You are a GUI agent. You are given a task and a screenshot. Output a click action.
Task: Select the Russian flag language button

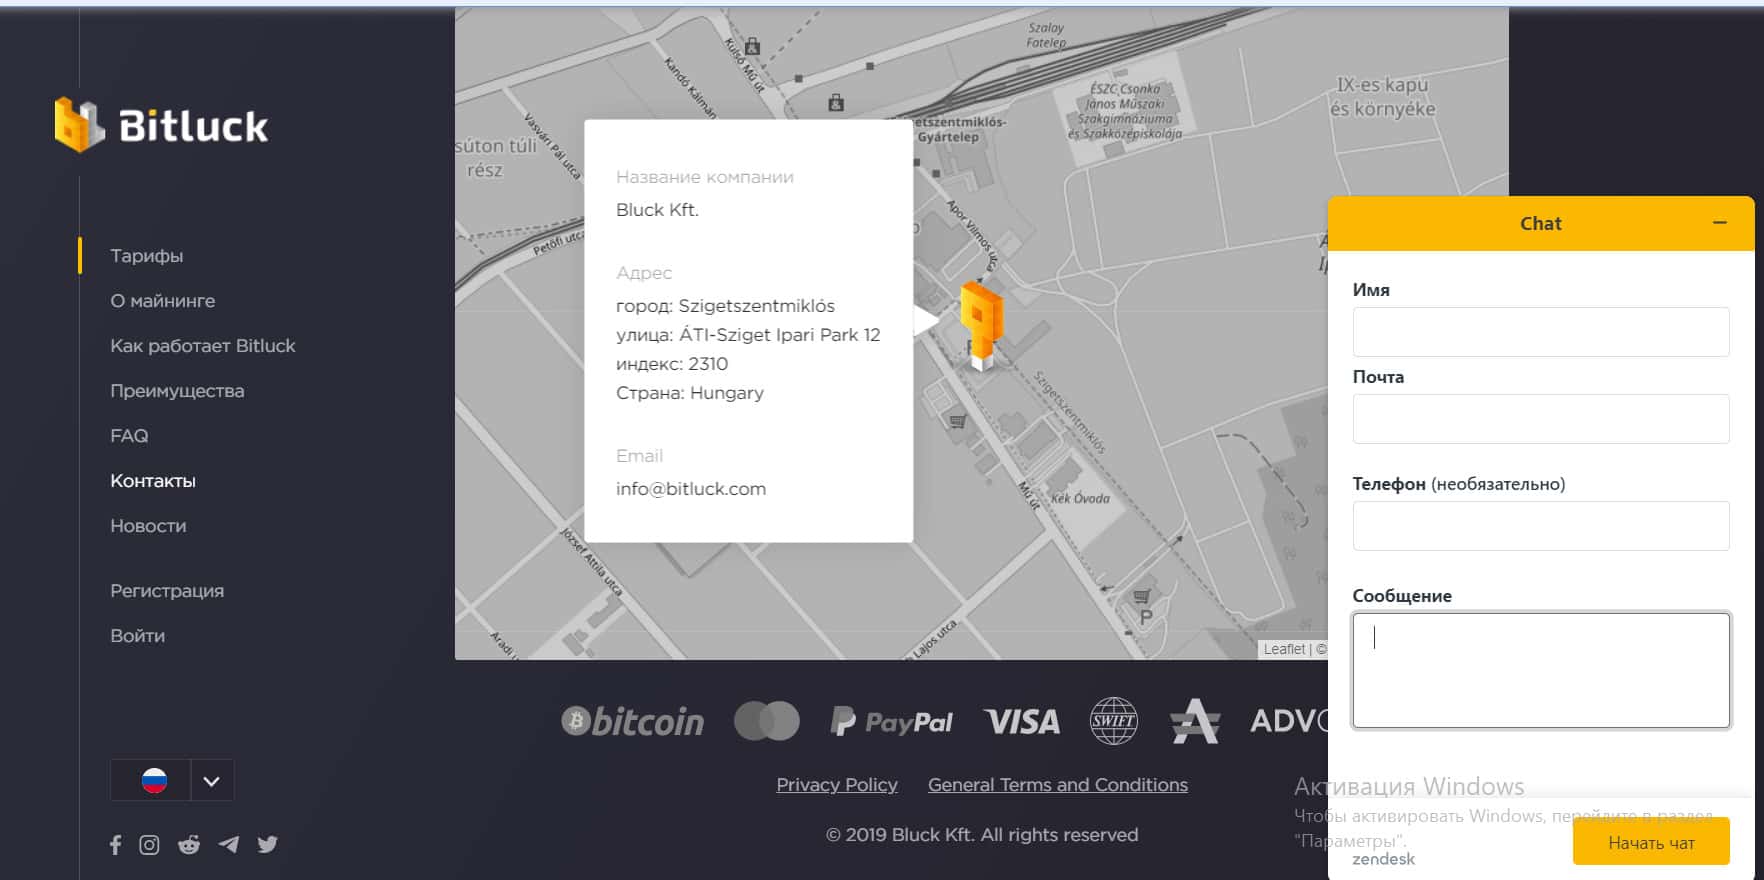(x=153, y=781)
